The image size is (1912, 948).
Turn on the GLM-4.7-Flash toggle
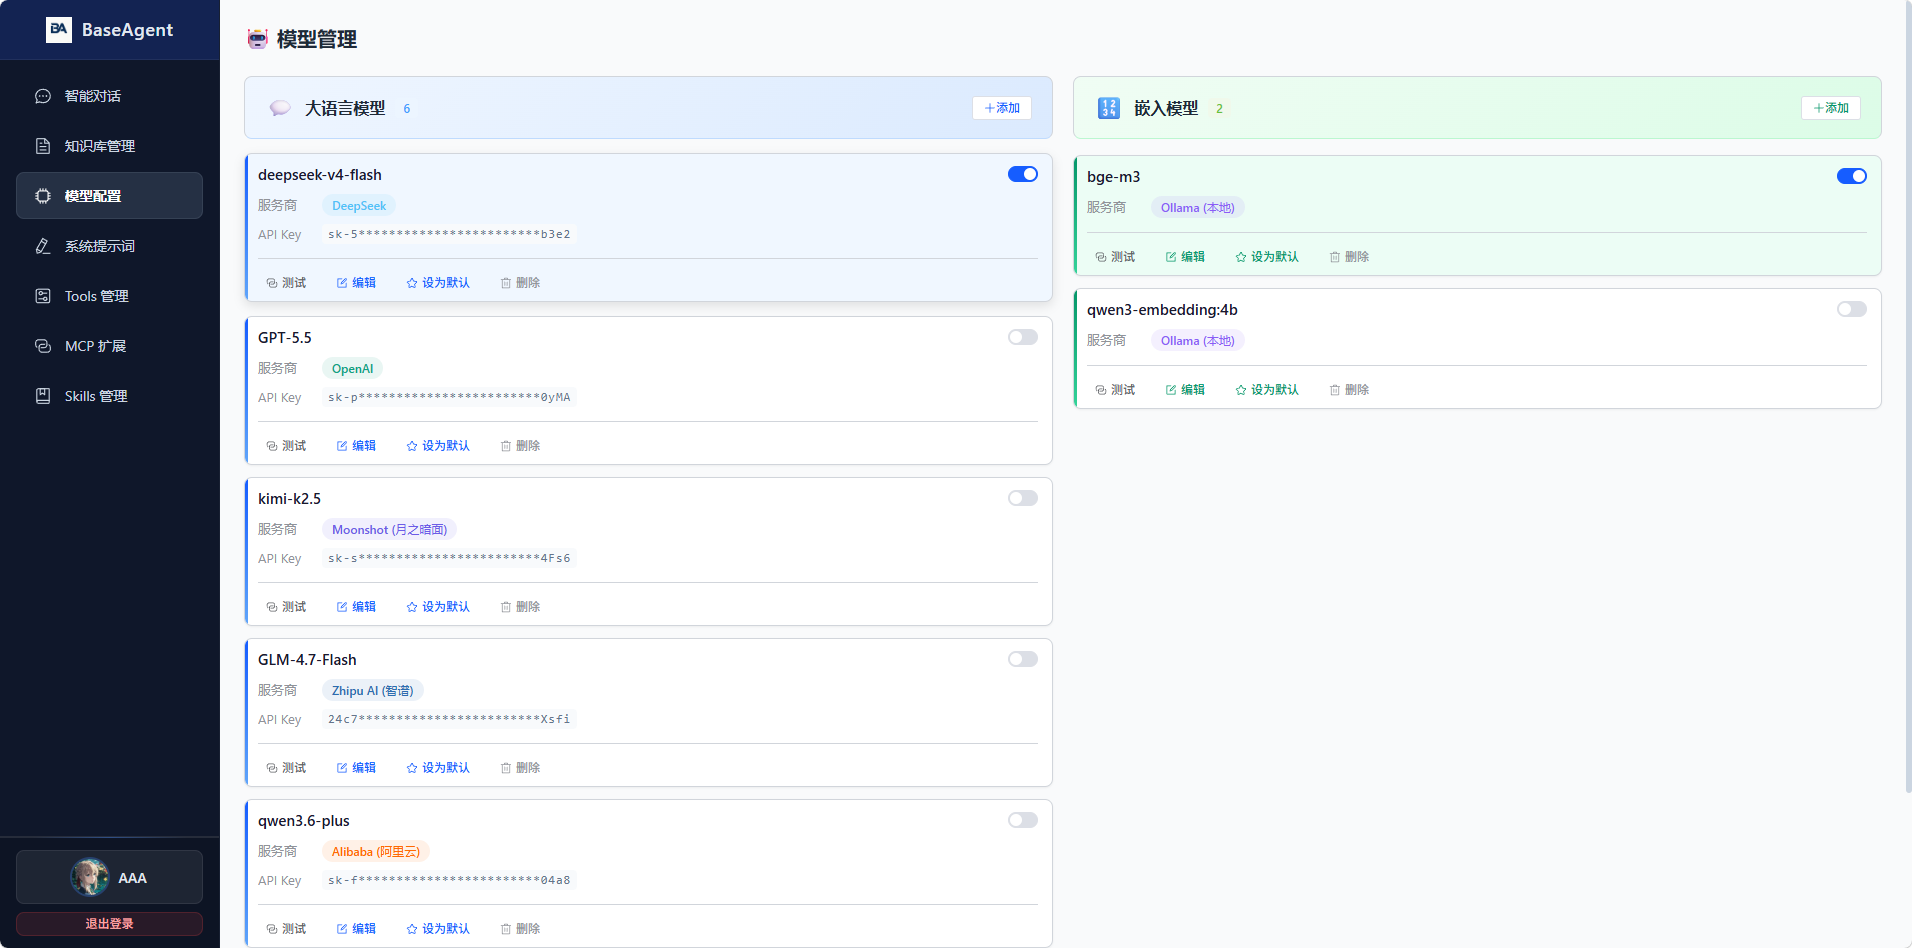click(x=1023, y=659)
